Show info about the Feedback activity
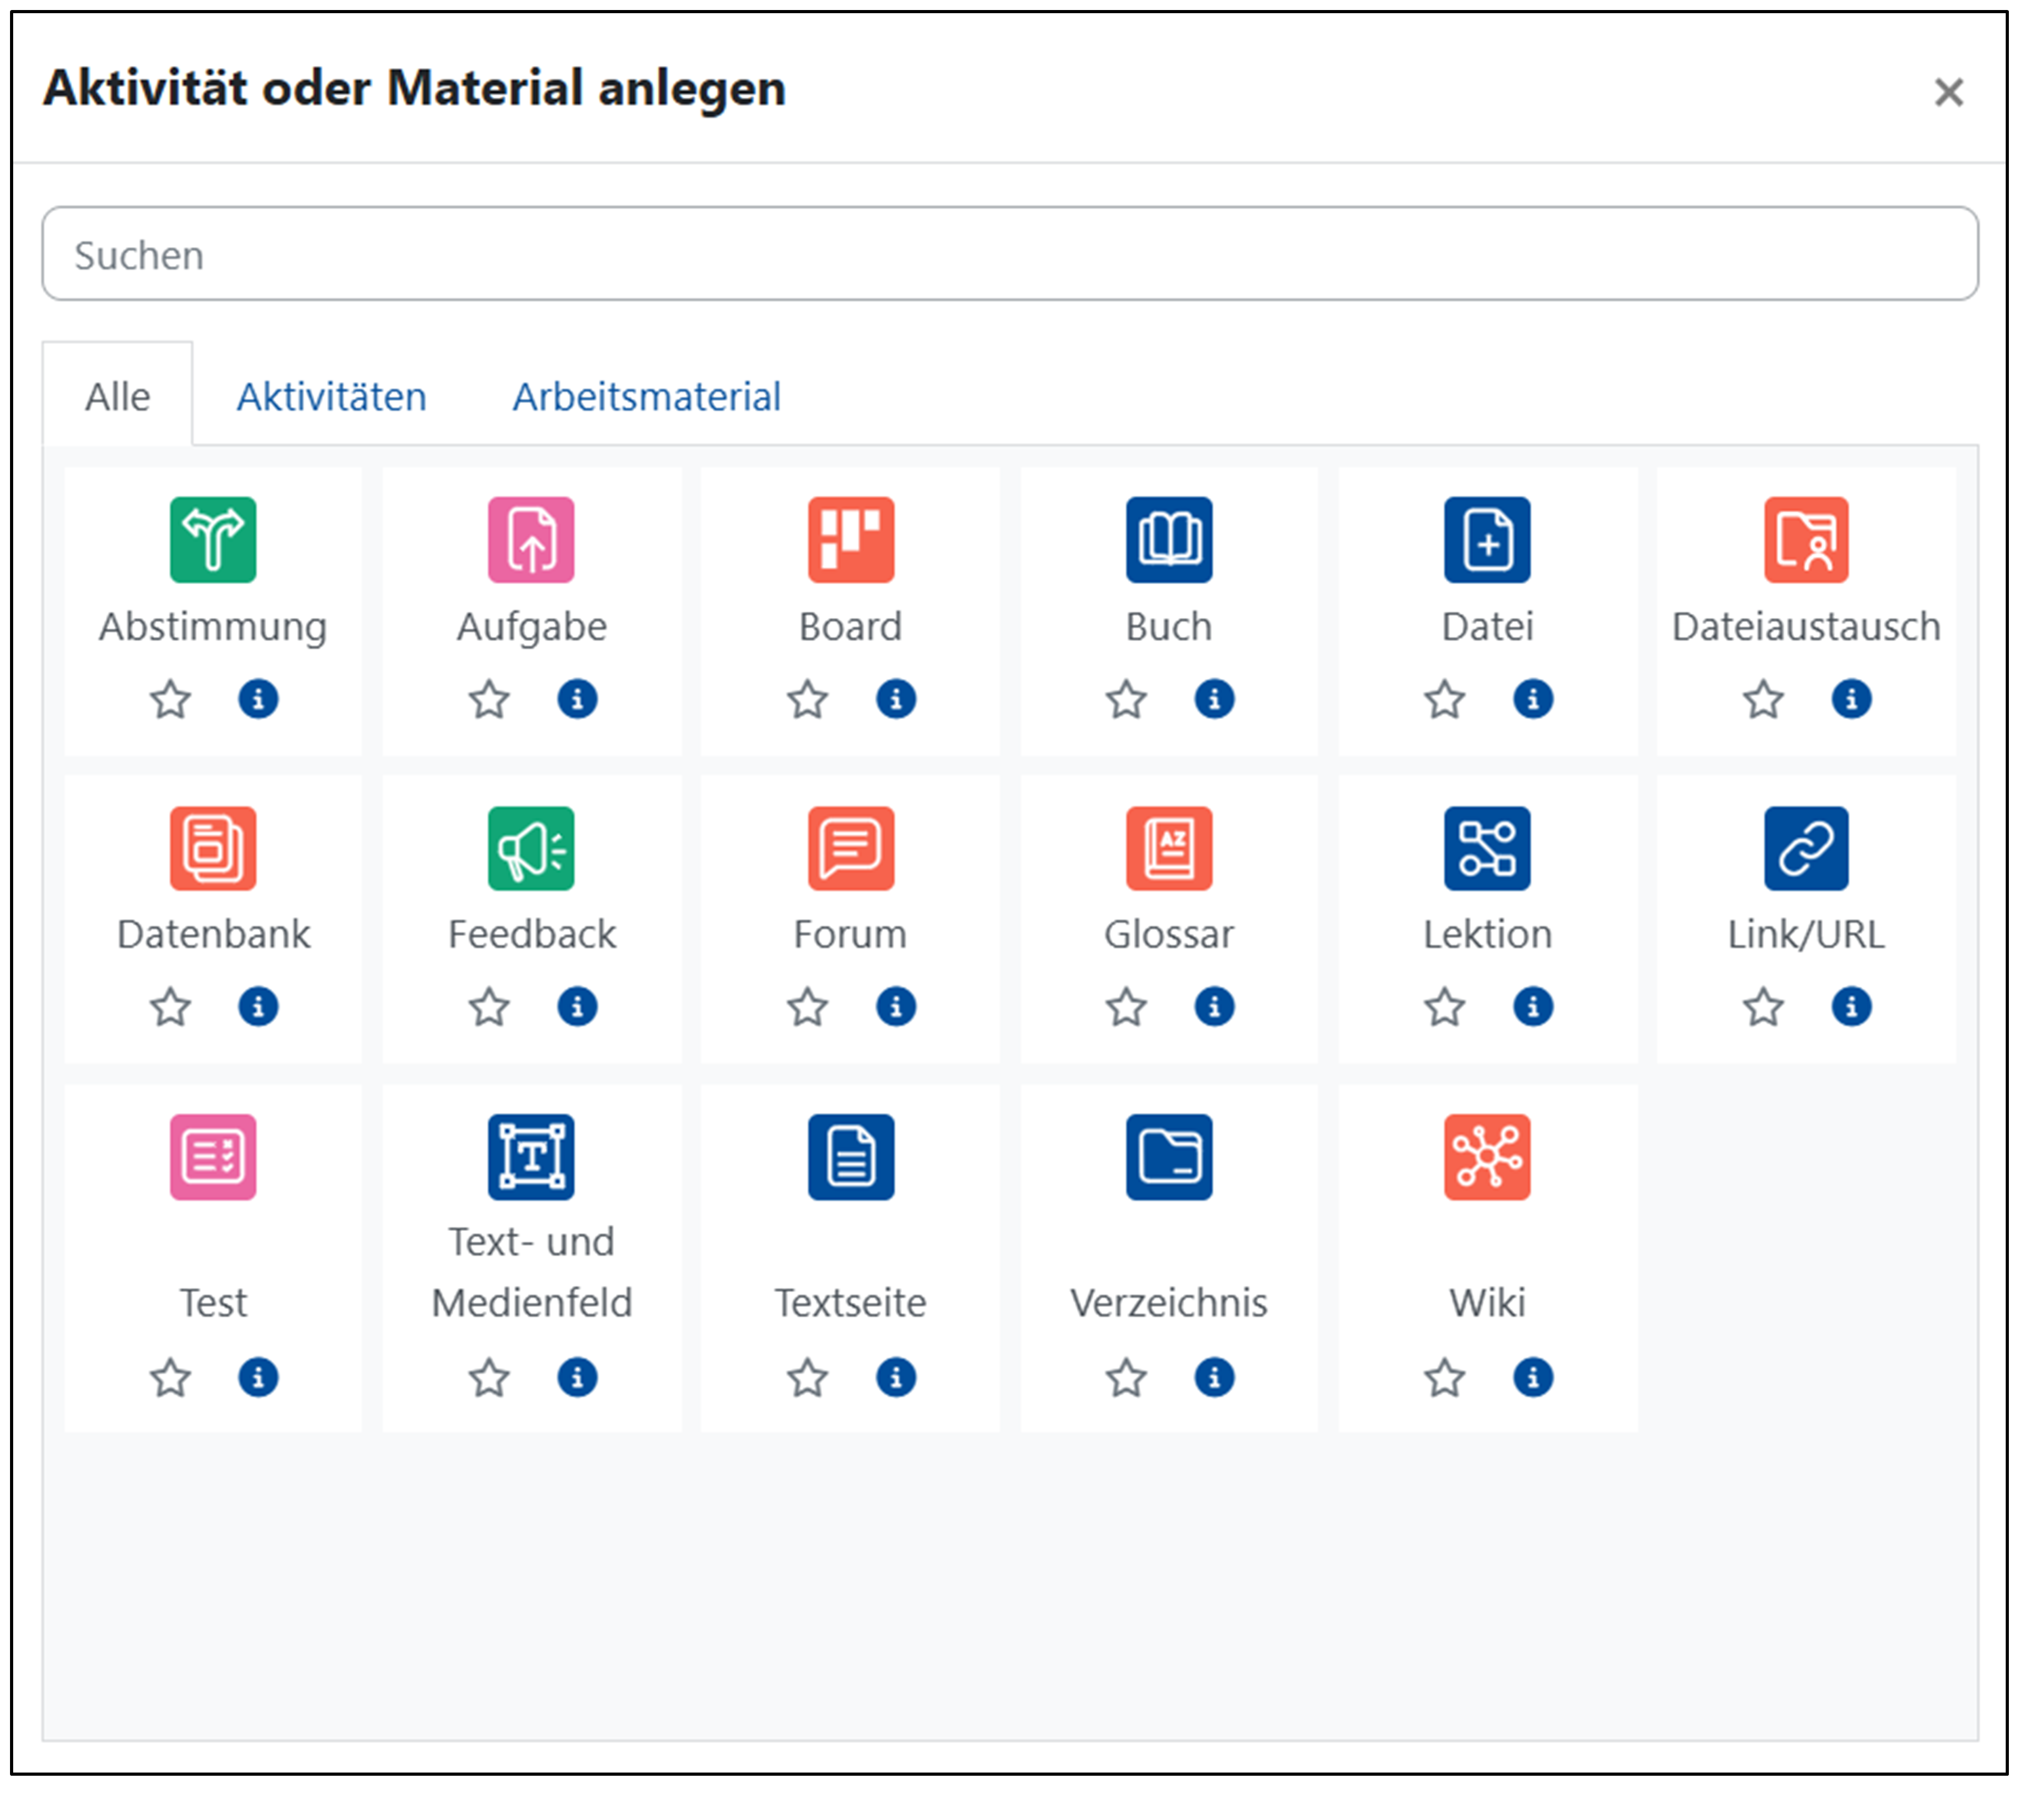 (x=577, y=1007)
